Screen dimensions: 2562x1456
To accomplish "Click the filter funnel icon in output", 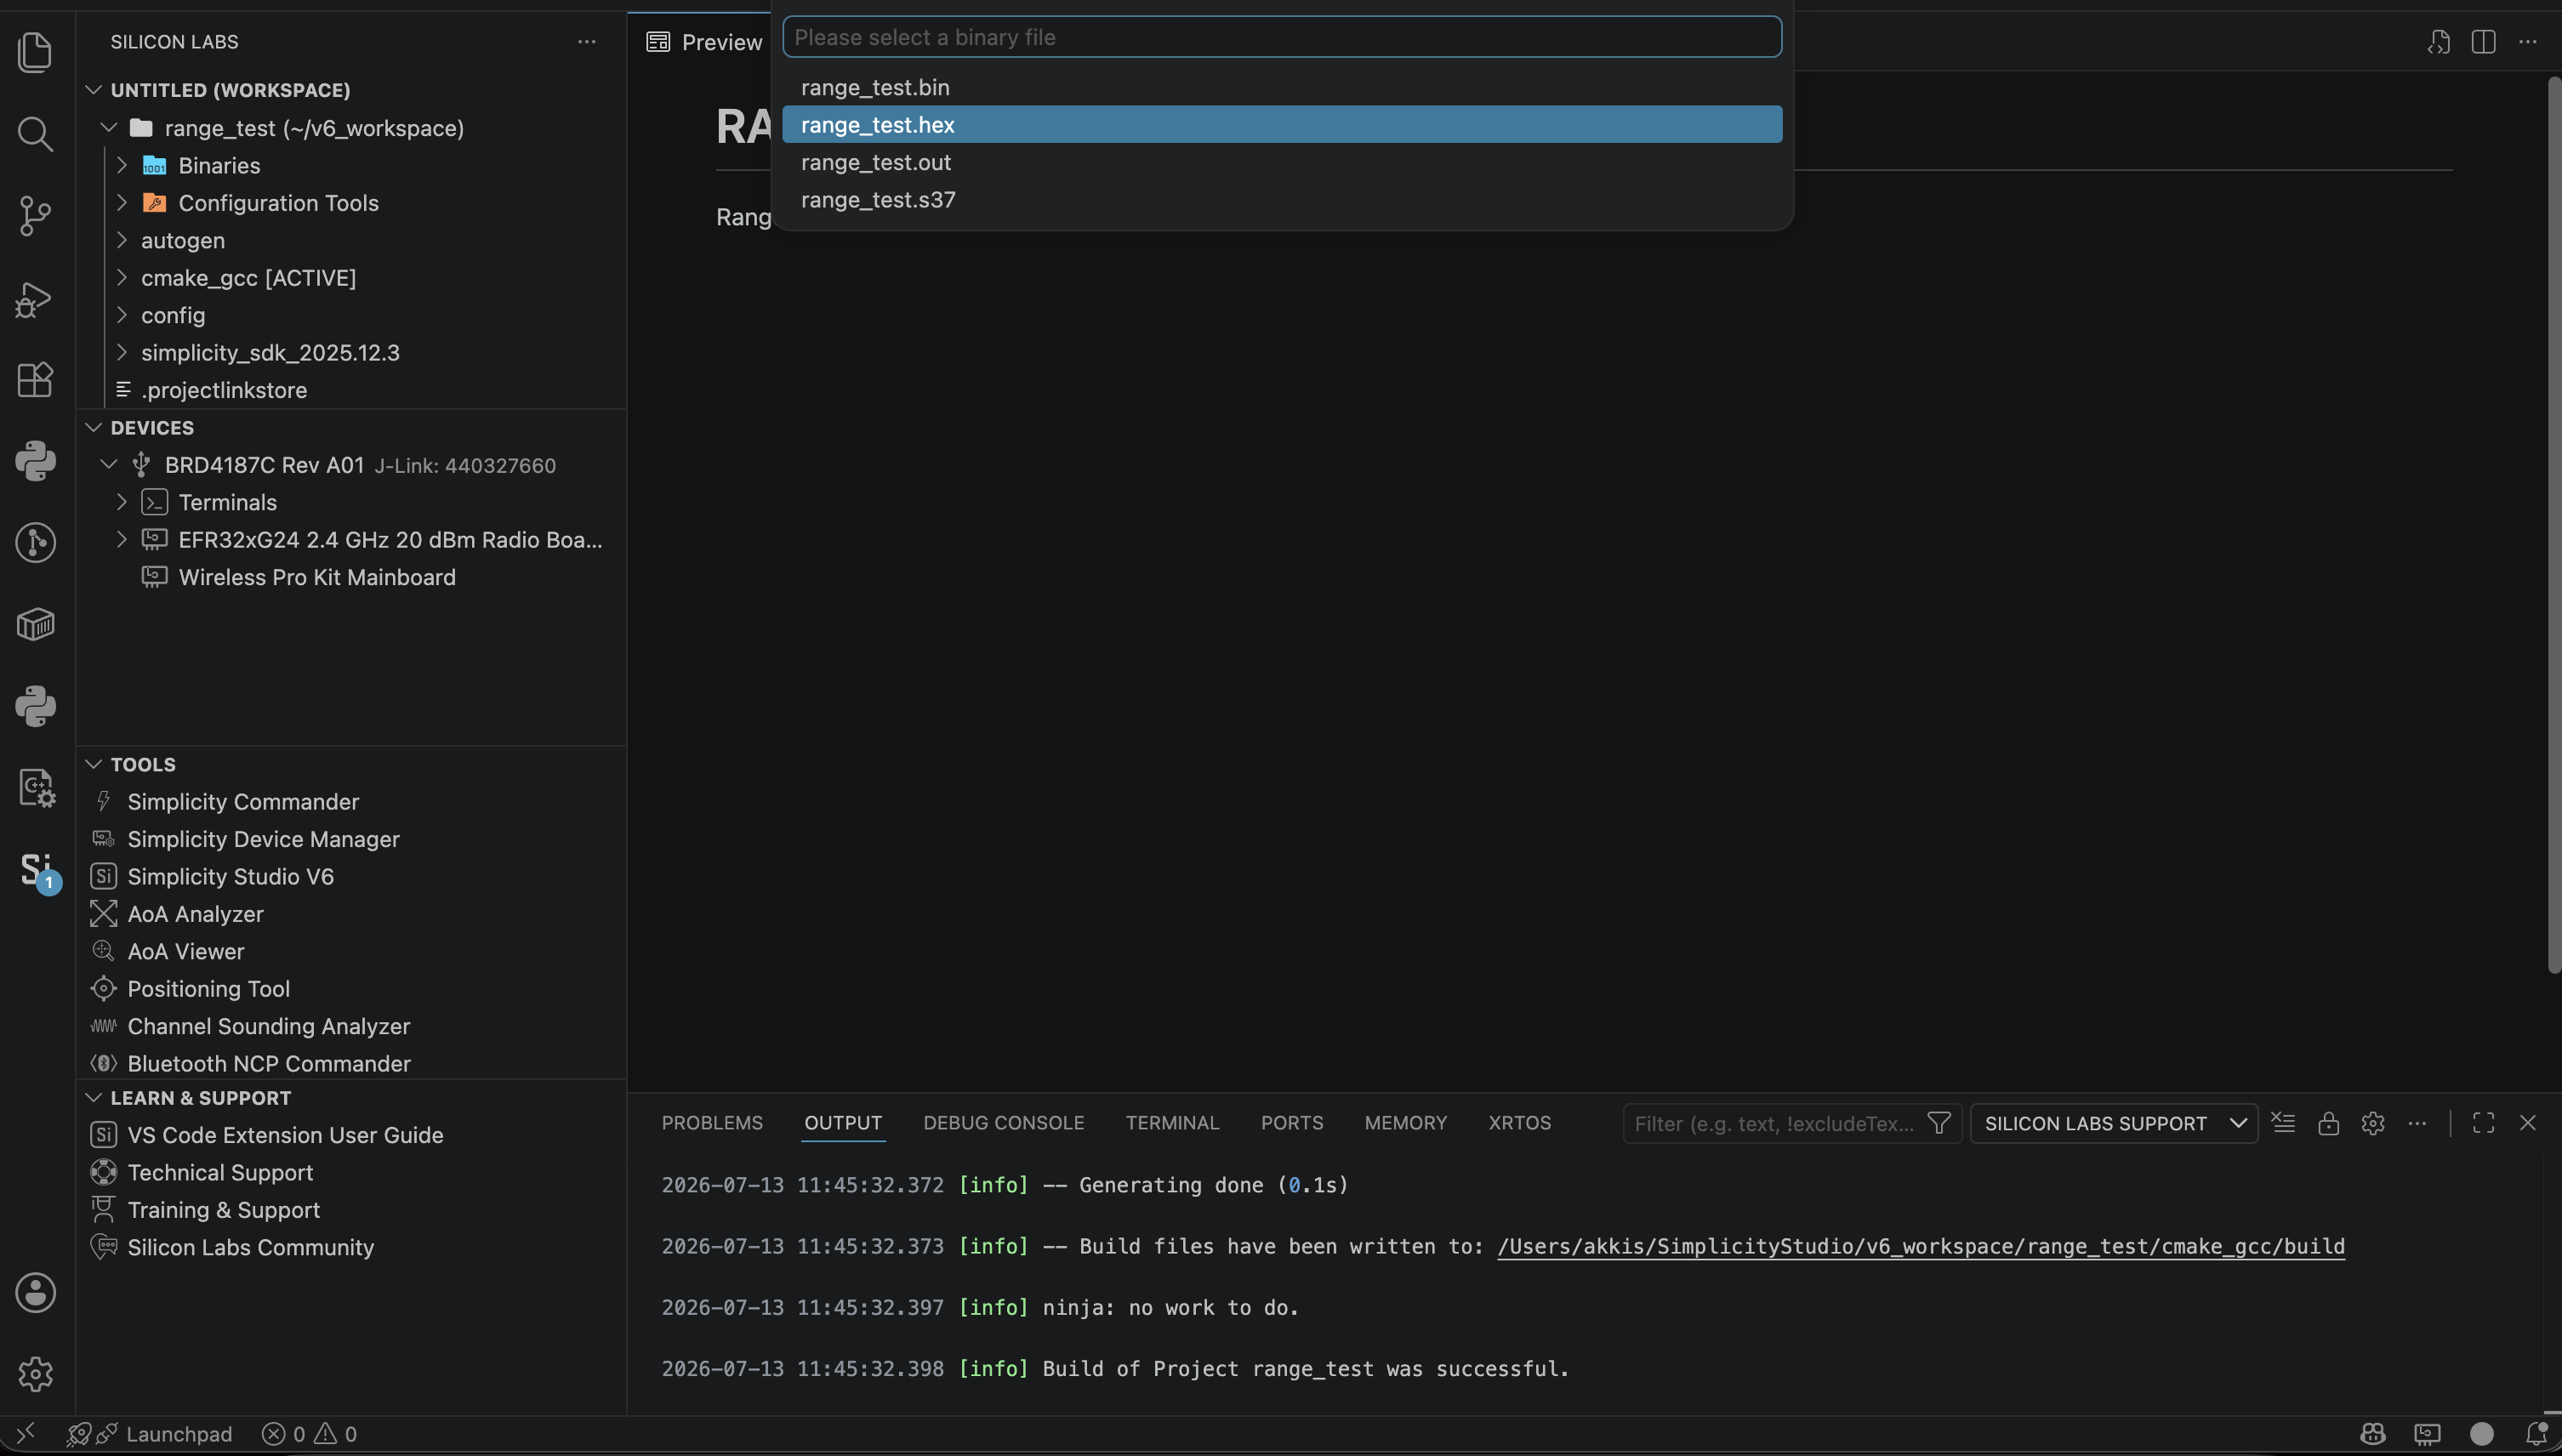I will 1939,1123.
